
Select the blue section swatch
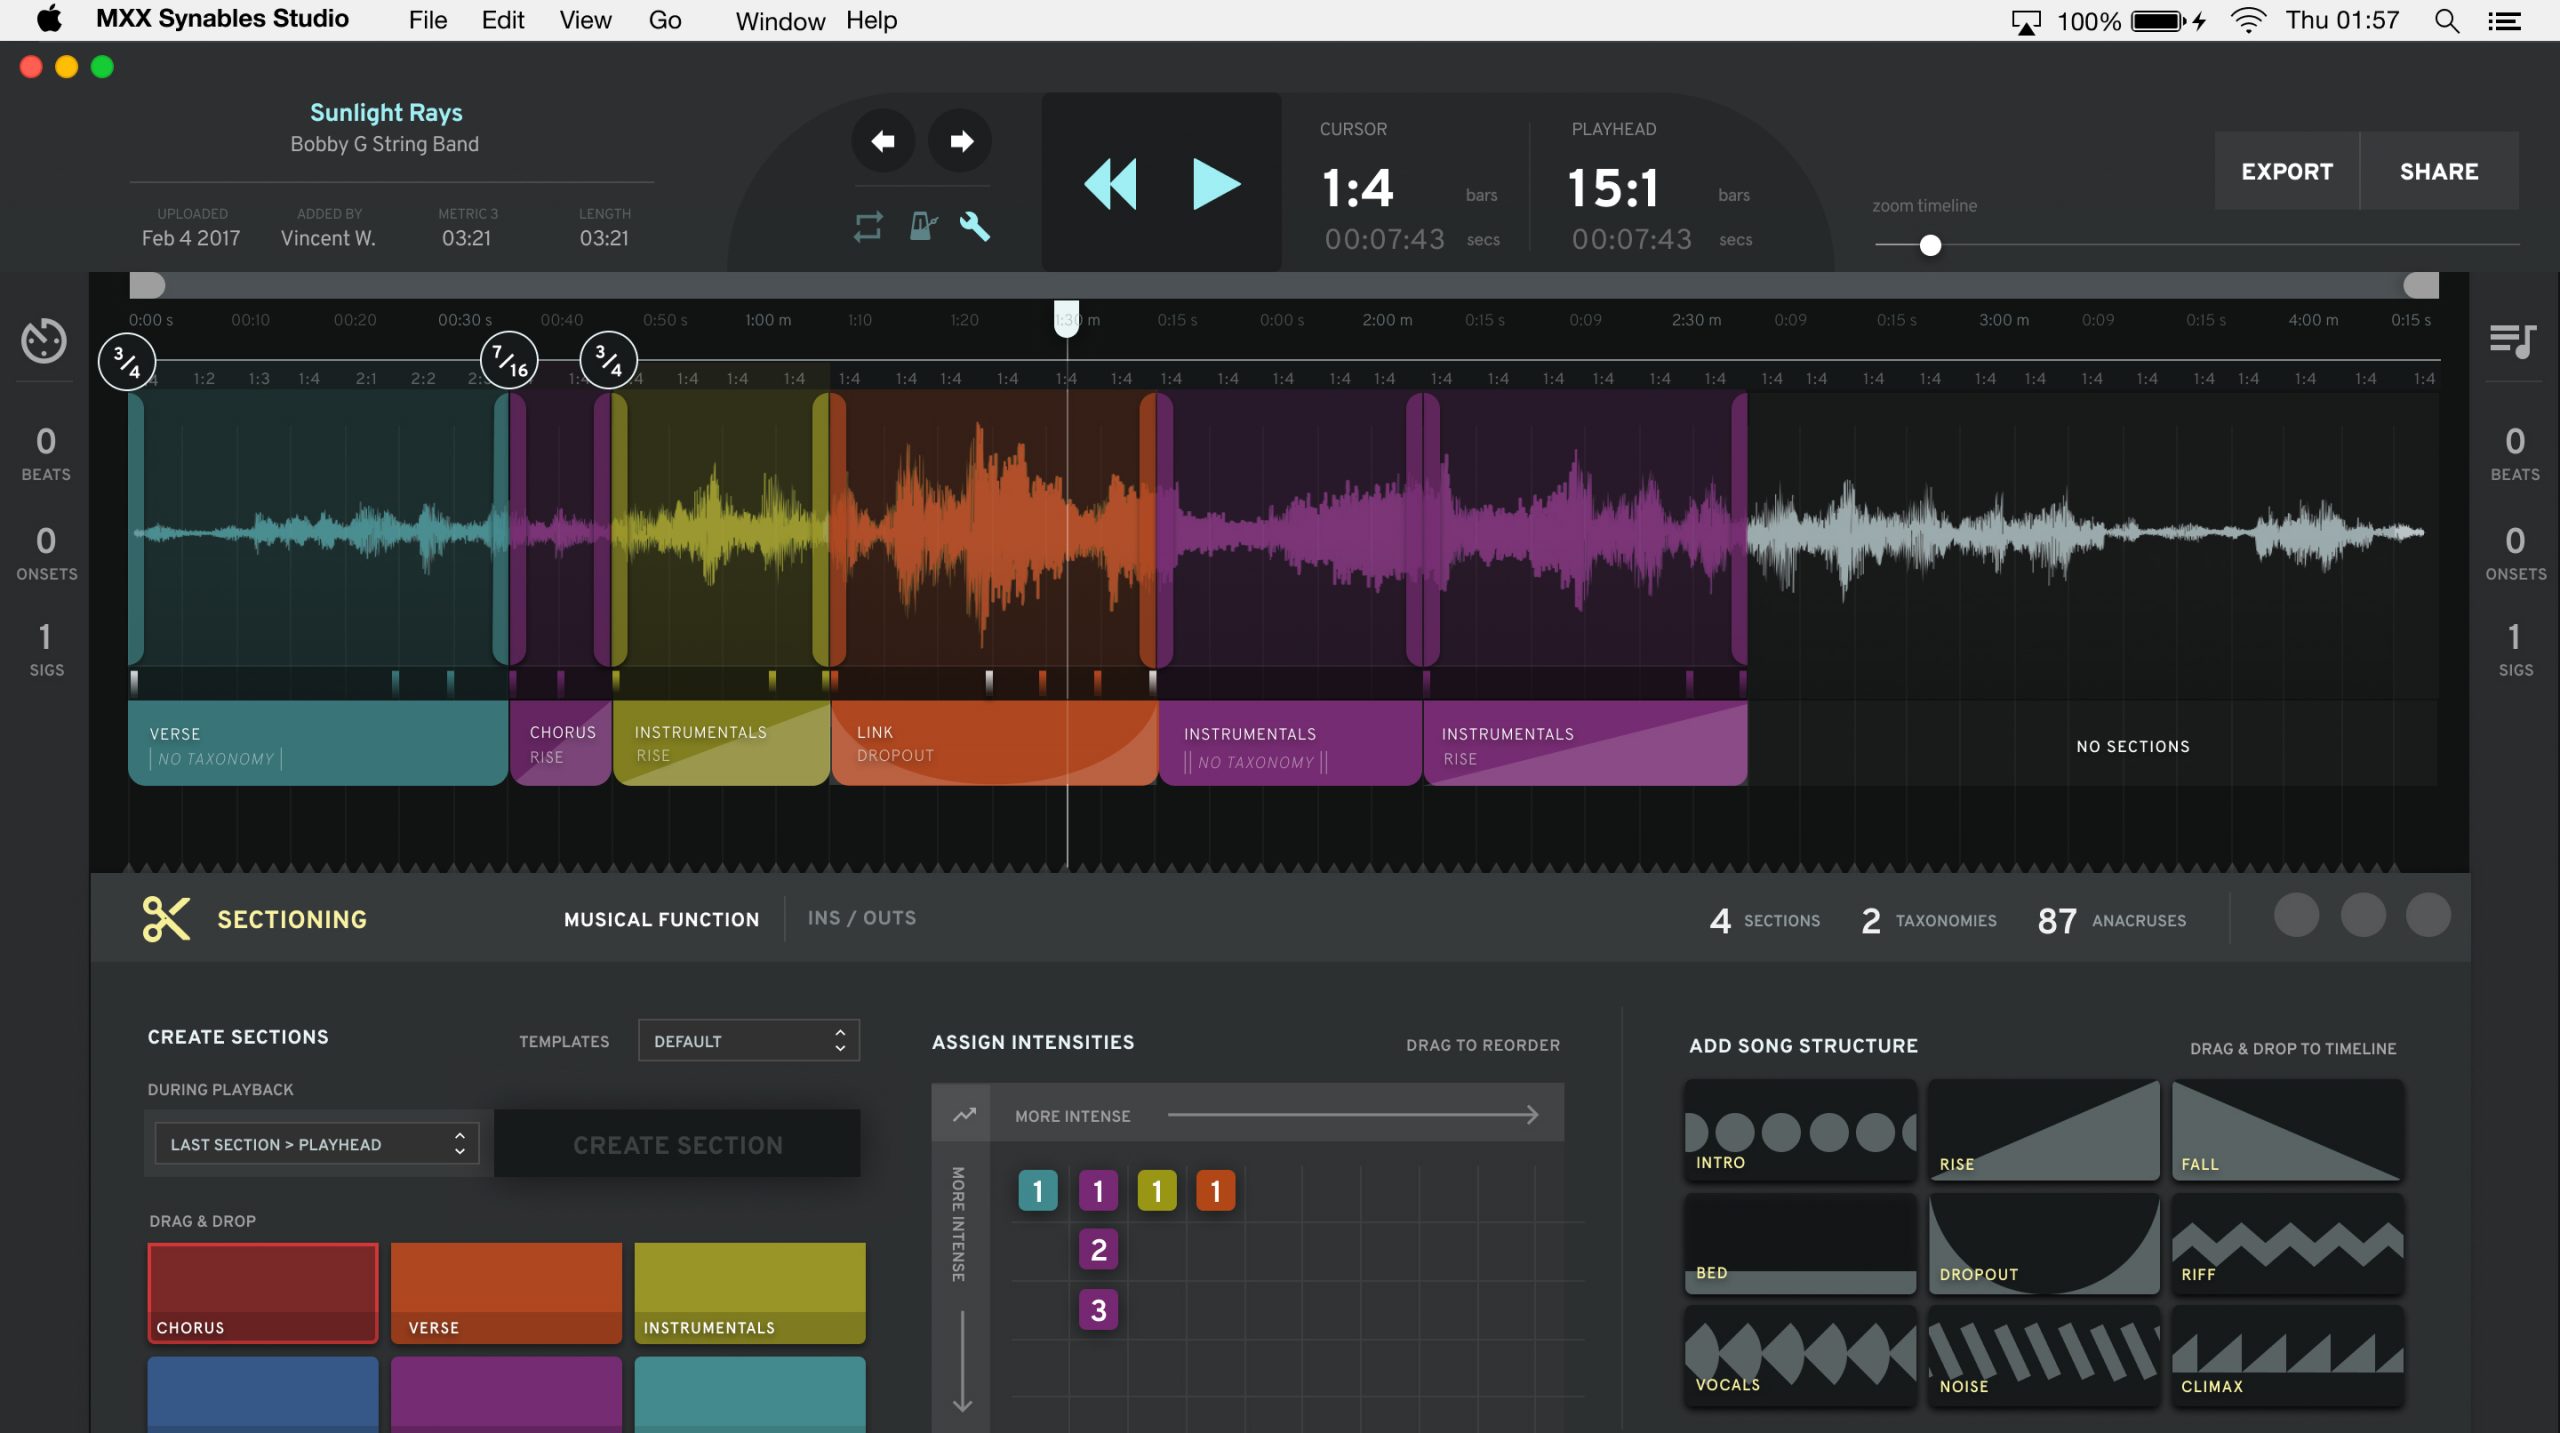[x=263, y=1394]
